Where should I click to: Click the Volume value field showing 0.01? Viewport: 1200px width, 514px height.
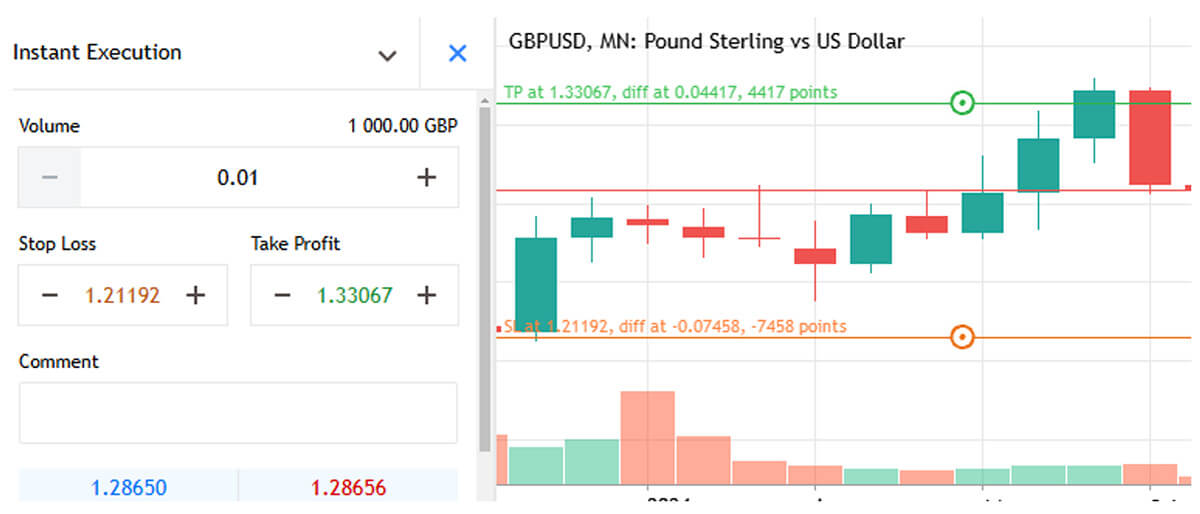pyautogui.click(x=238, y=178)
